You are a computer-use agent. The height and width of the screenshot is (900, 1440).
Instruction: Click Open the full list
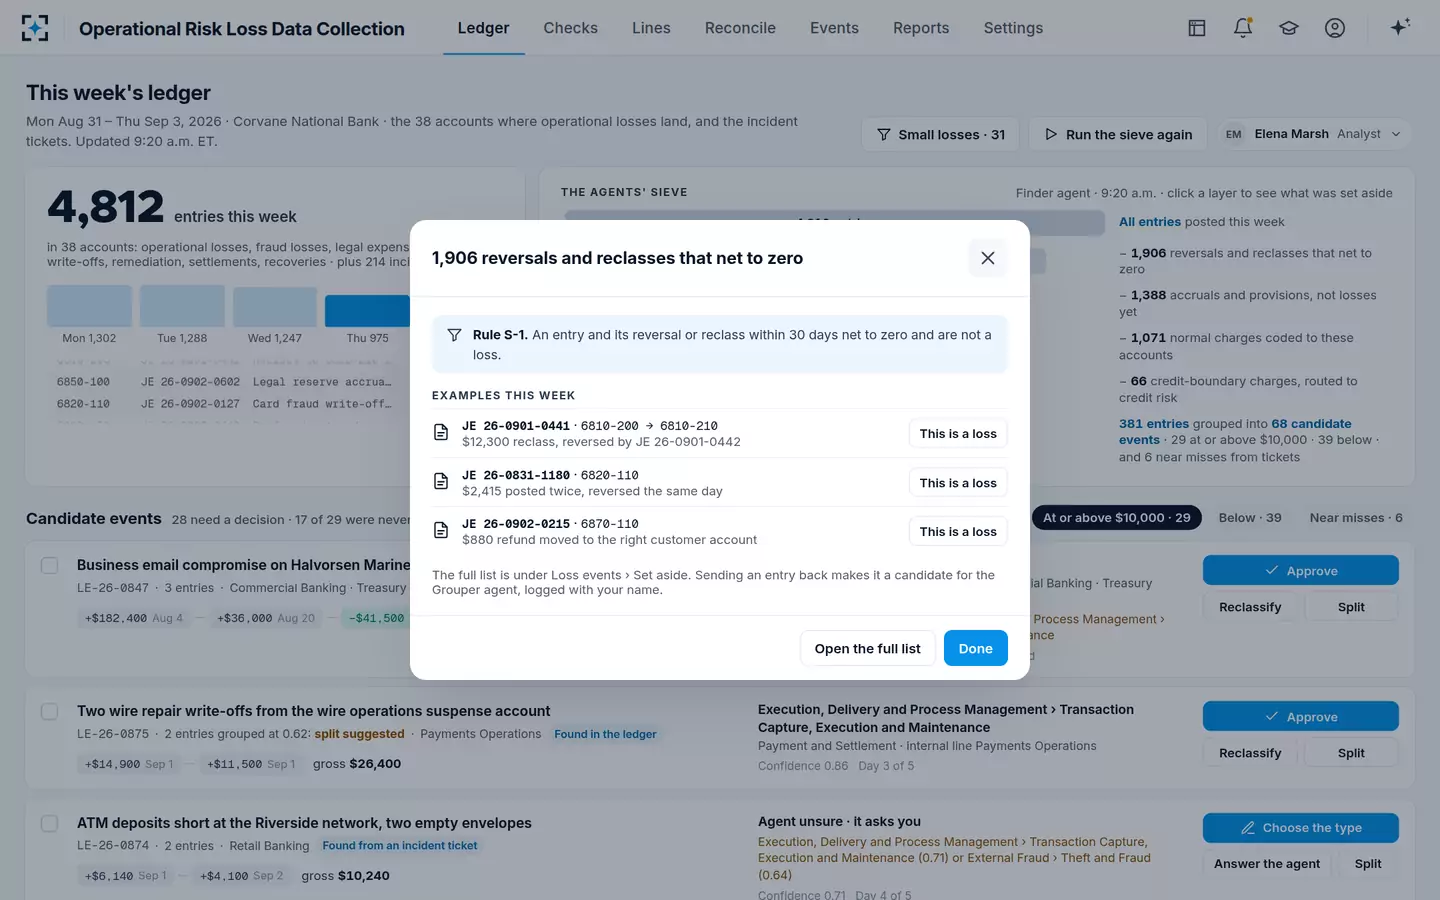[867, 648]
